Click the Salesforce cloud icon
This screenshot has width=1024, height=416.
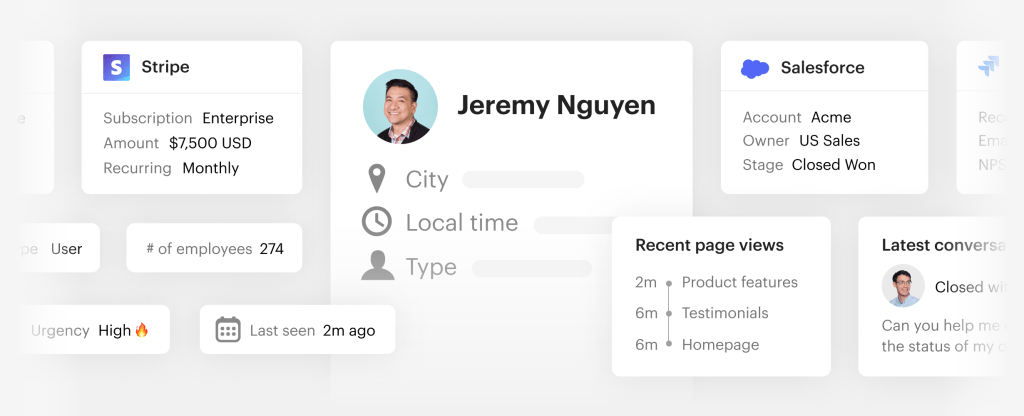[x=755, y=68]
